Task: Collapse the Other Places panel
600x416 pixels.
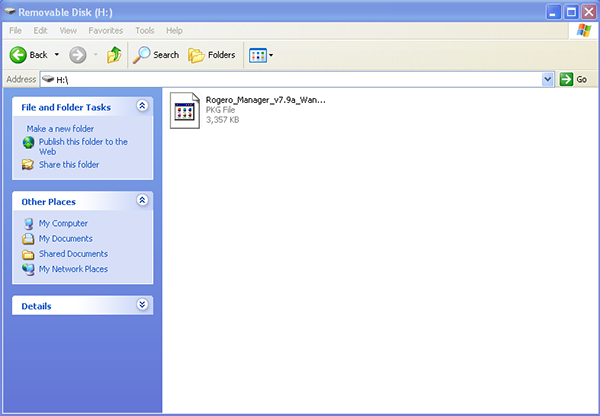Action: [x=142, y=200]
